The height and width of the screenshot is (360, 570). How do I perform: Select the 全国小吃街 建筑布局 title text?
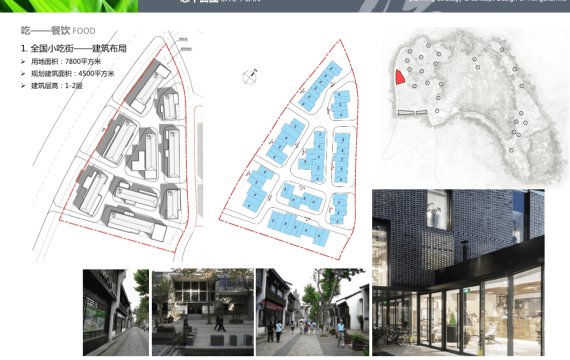coord(74,48)
